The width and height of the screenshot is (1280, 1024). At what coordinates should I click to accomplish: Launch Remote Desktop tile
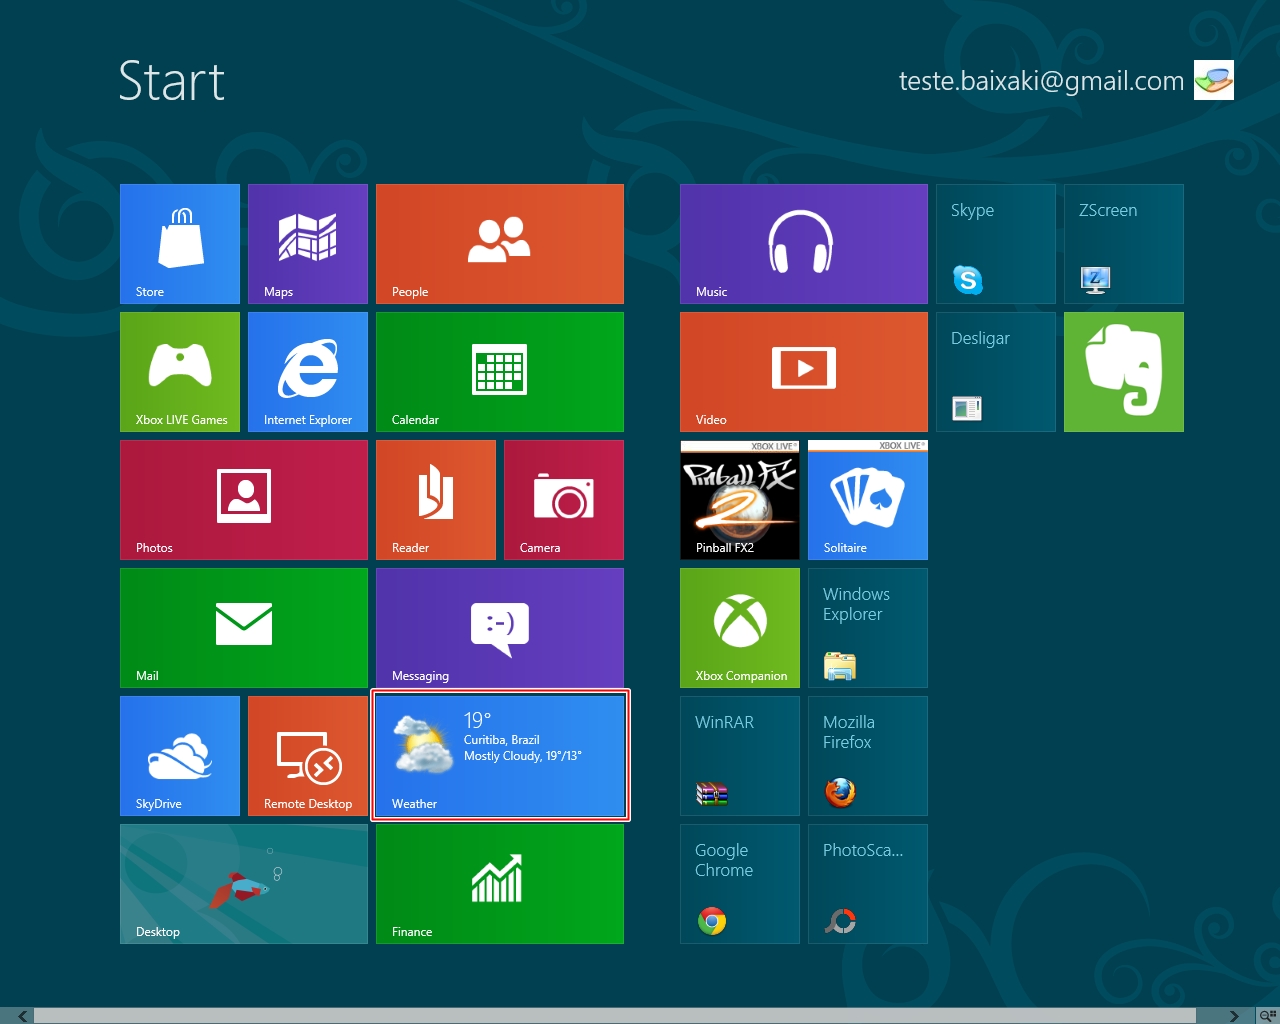(x=308, y=756)
